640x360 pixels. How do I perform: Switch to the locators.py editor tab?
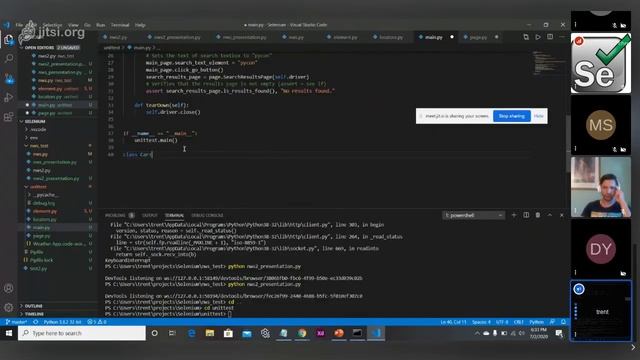pos(390,37)
